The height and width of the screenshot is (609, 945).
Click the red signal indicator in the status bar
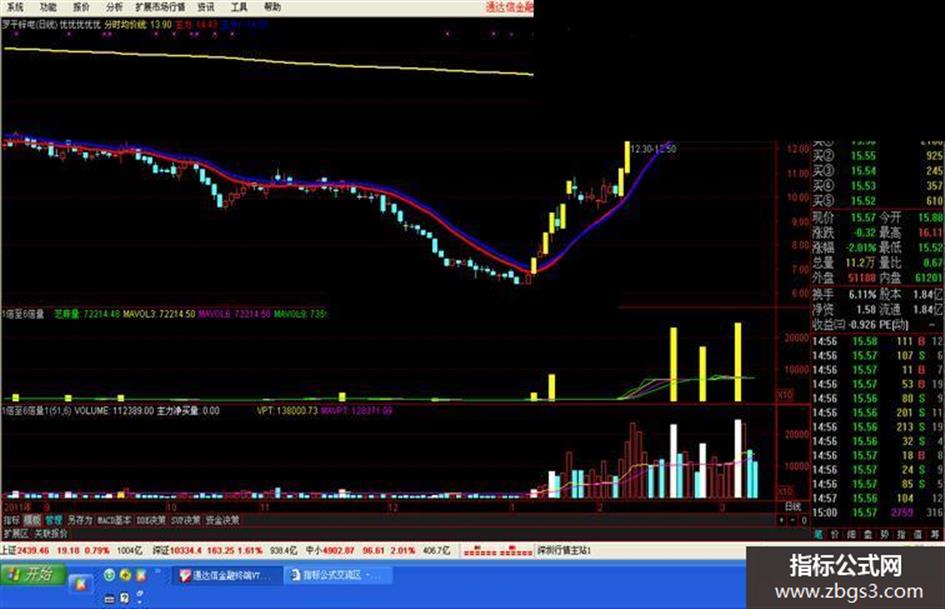(498, 551)
